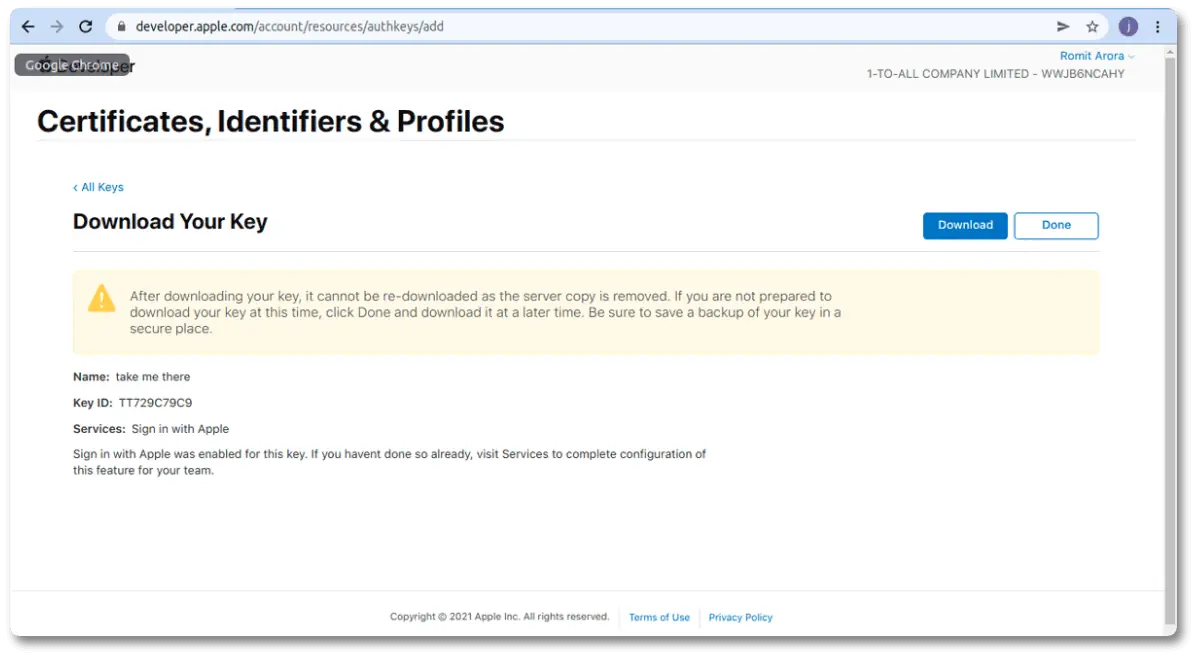The height and width of the screenshot is (658, 1197).
Task: Click the browser forward arrow
Action: point(57,27)
